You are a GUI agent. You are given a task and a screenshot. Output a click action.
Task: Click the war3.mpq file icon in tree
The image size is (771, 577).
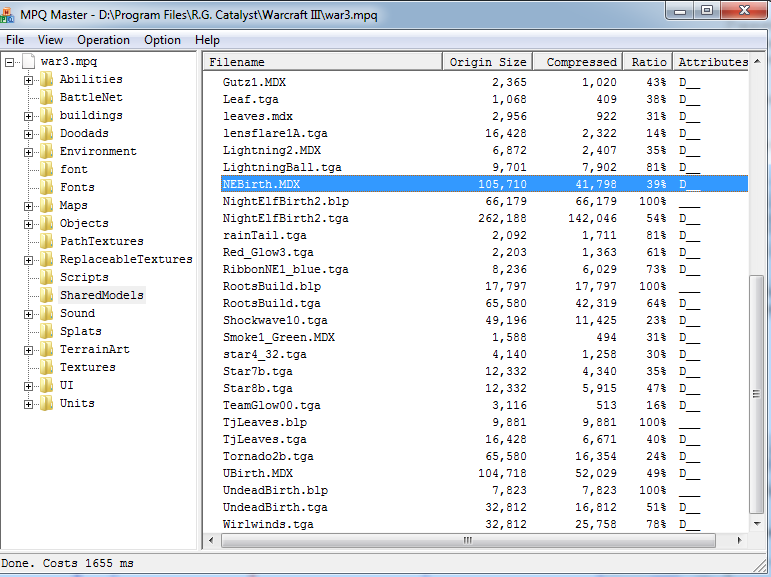(29, 61)
